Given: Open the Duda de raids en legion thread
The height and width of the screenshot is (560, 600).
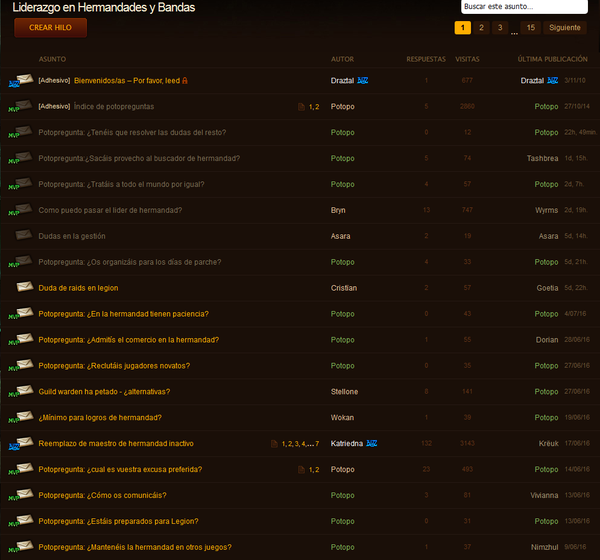Looking at the screenshot, I should [x=78, y=288].
